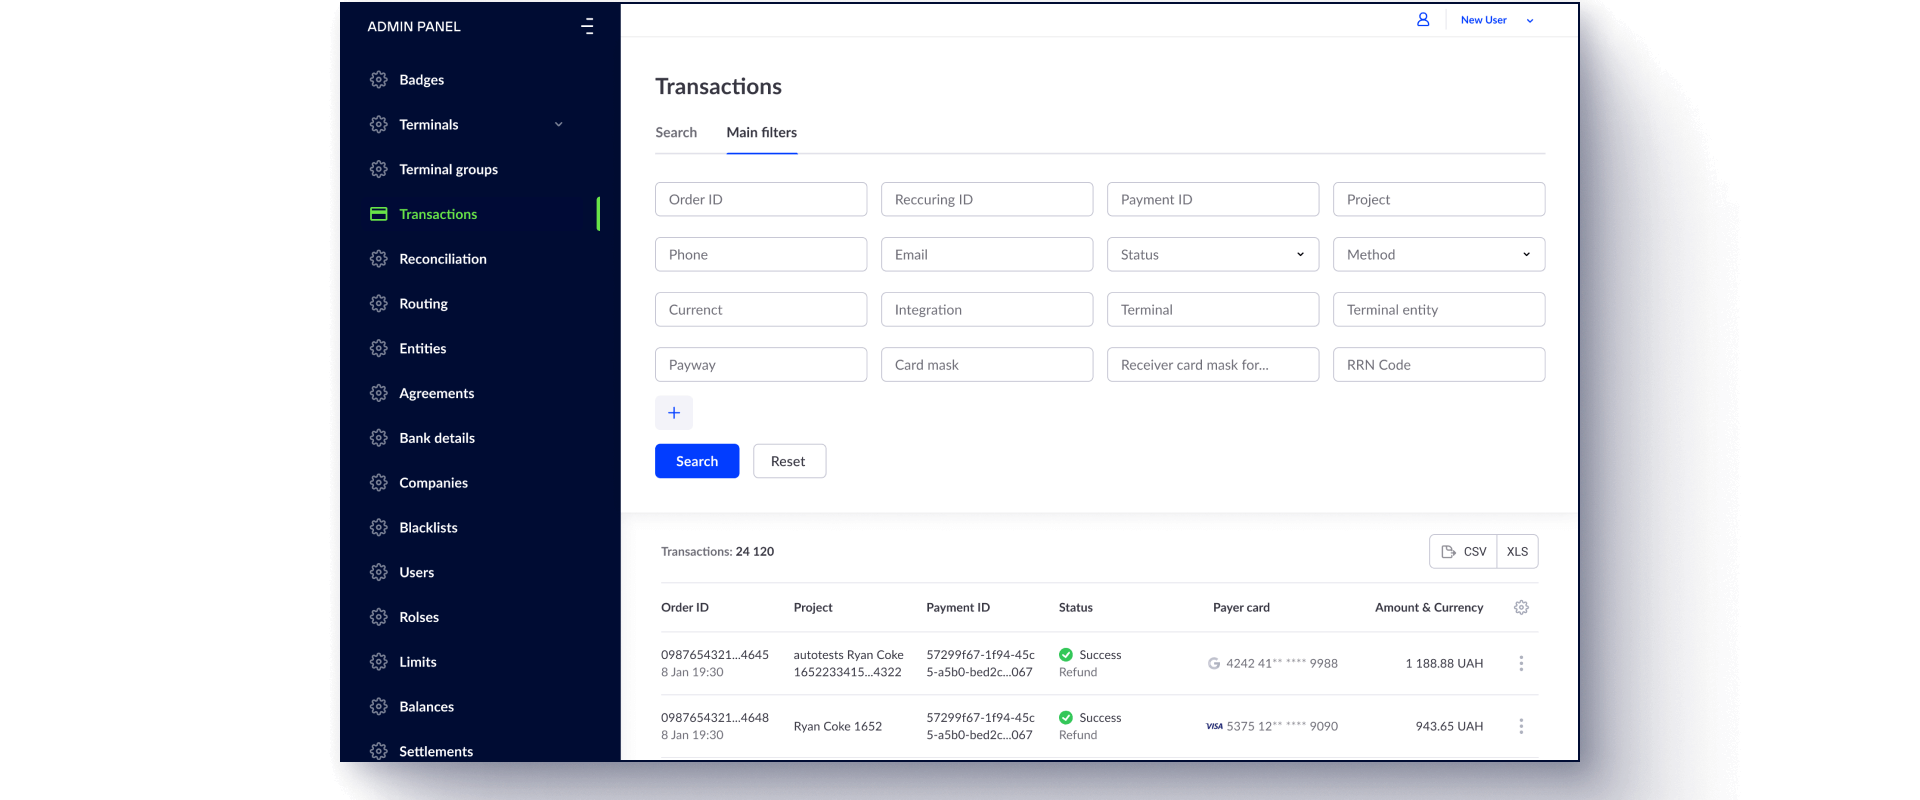Focus the Integration input field
This screenshot has width=1920, height=800.
click(x=987, y=310)
